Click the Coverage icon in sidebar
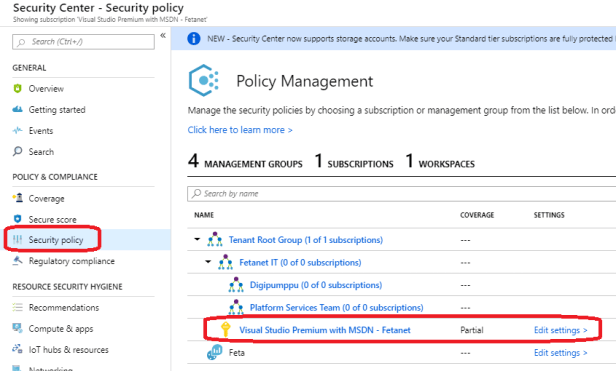This screenshot has height=371, width=616. pos(18,198)
